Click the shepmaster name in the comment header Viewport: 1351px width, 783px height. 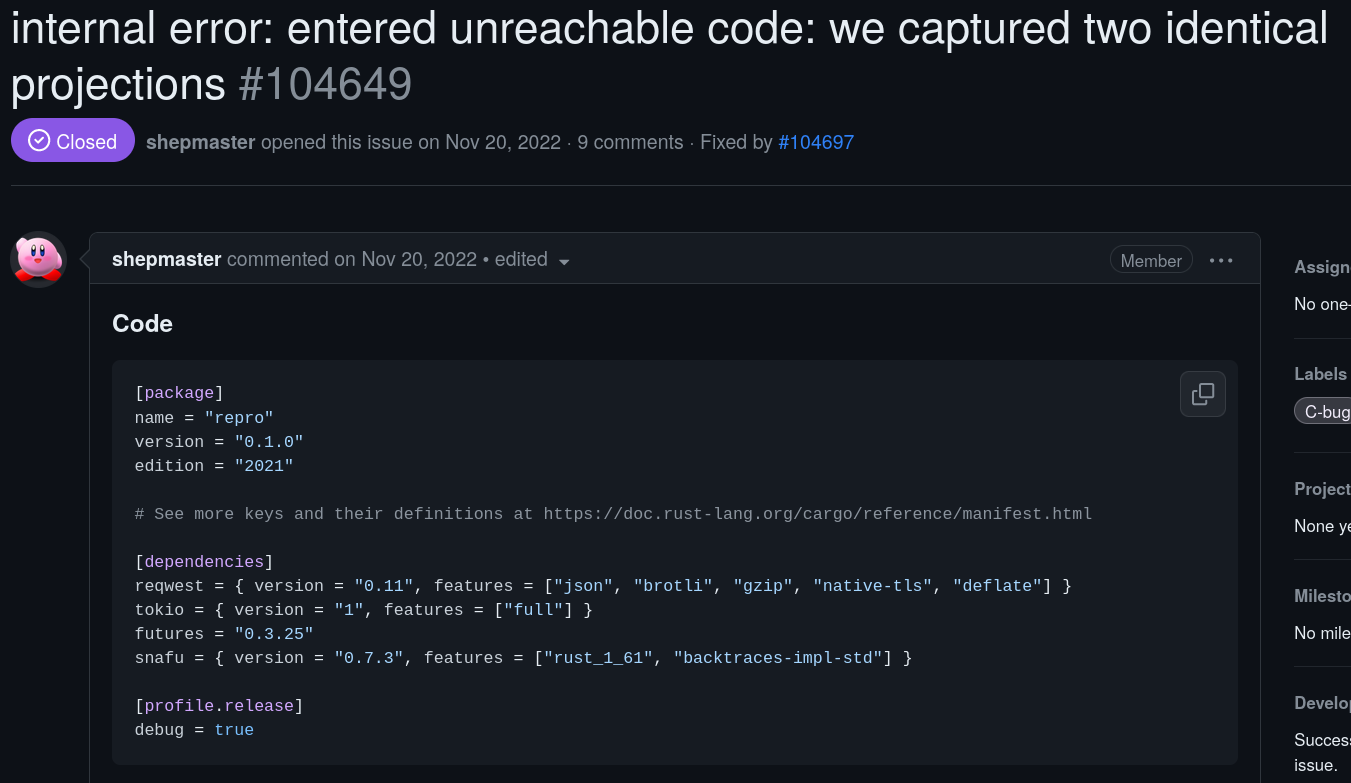tap(166, 259)
